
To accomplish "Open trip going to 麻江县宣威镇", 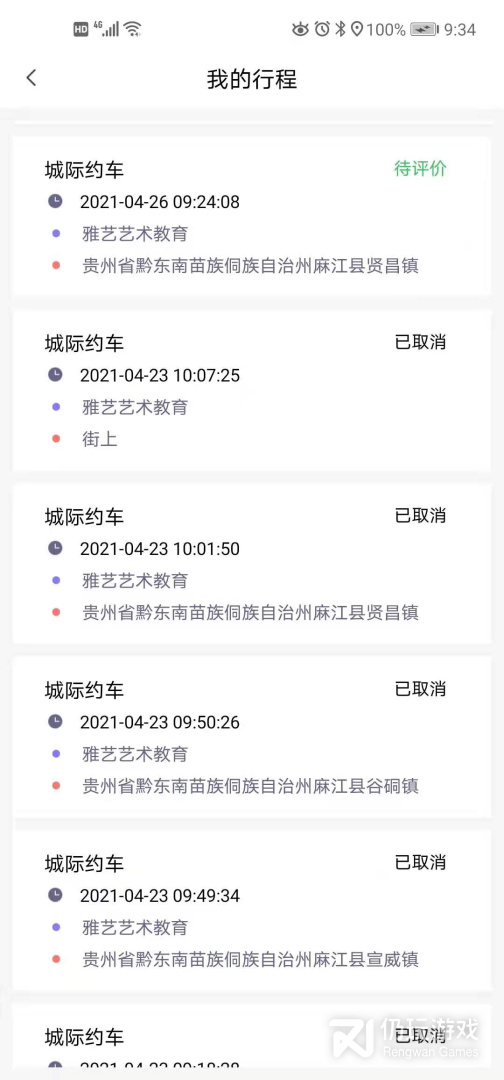I will (x=252, y=911).
